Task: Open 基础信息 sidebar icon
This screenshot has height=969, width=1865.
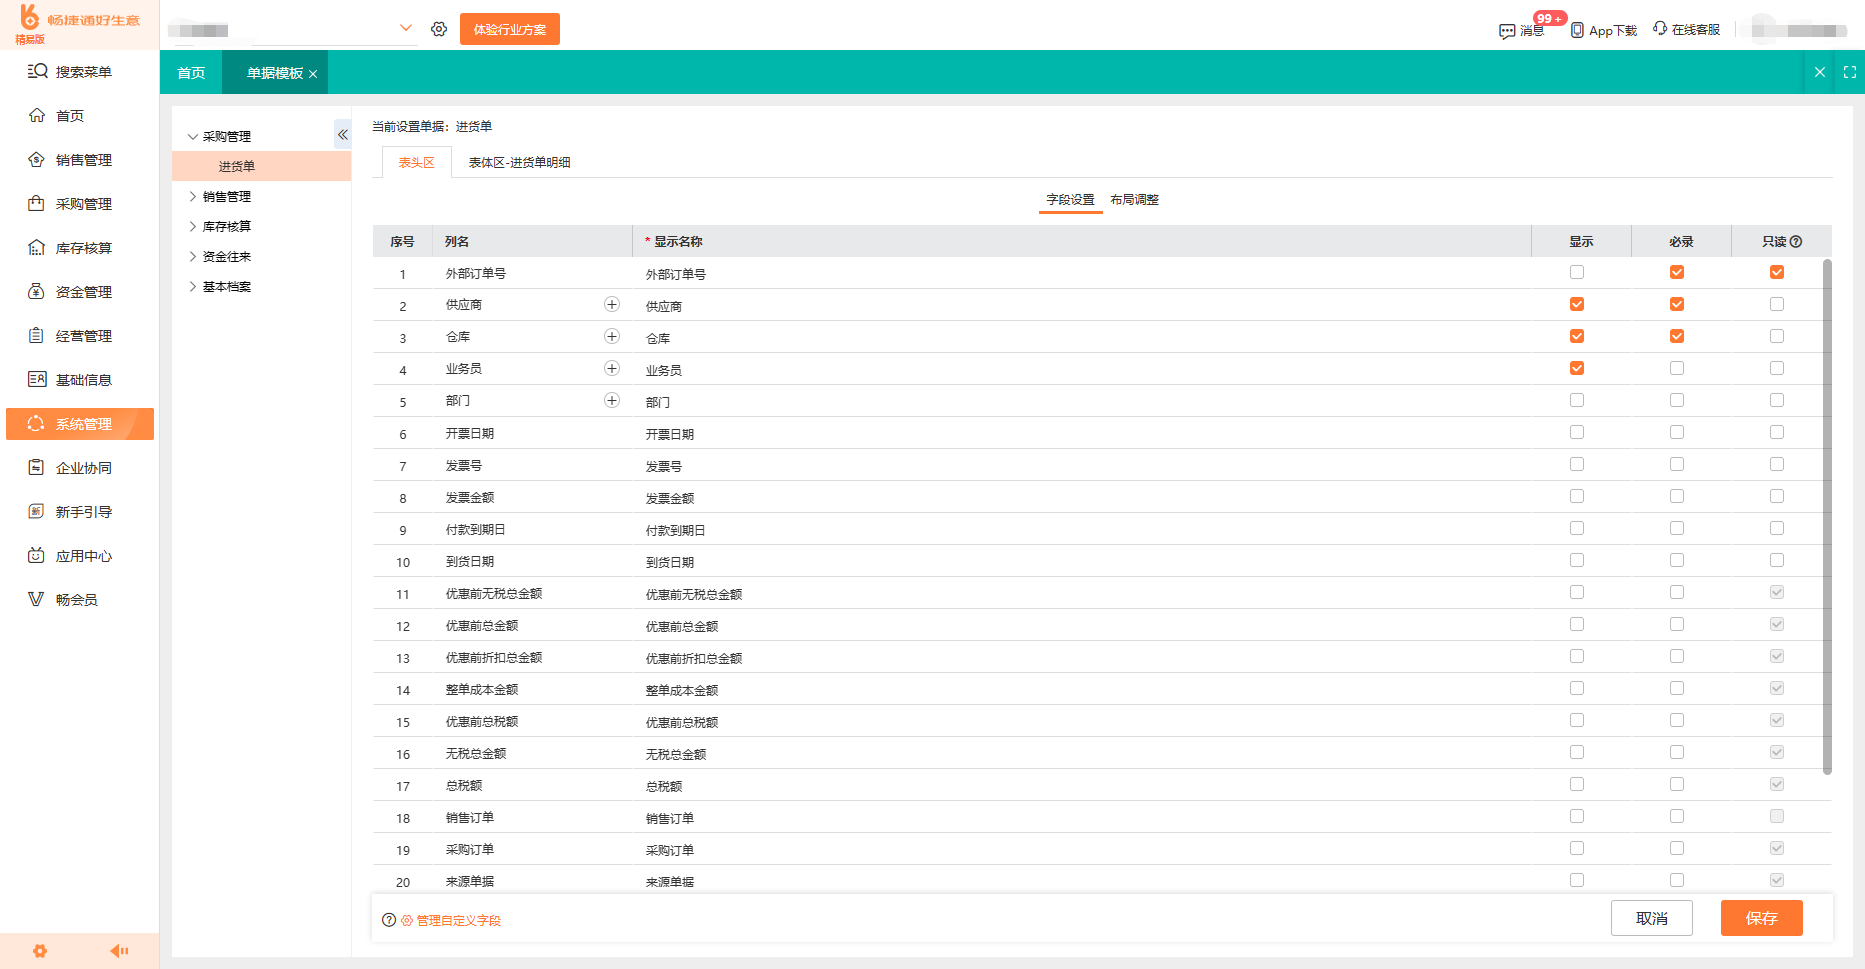Action: pos(37,379)
